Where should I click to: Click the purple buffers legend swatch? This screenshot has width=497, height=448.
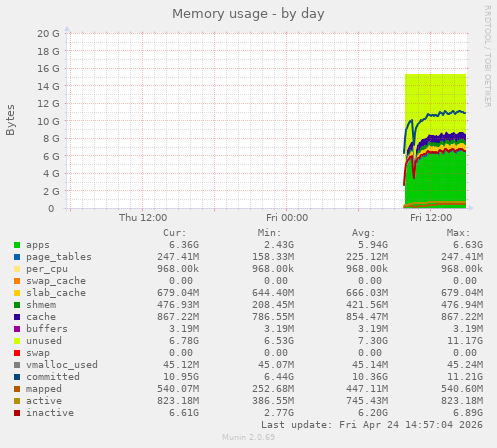pyautogui.click(x=17, y=329)
